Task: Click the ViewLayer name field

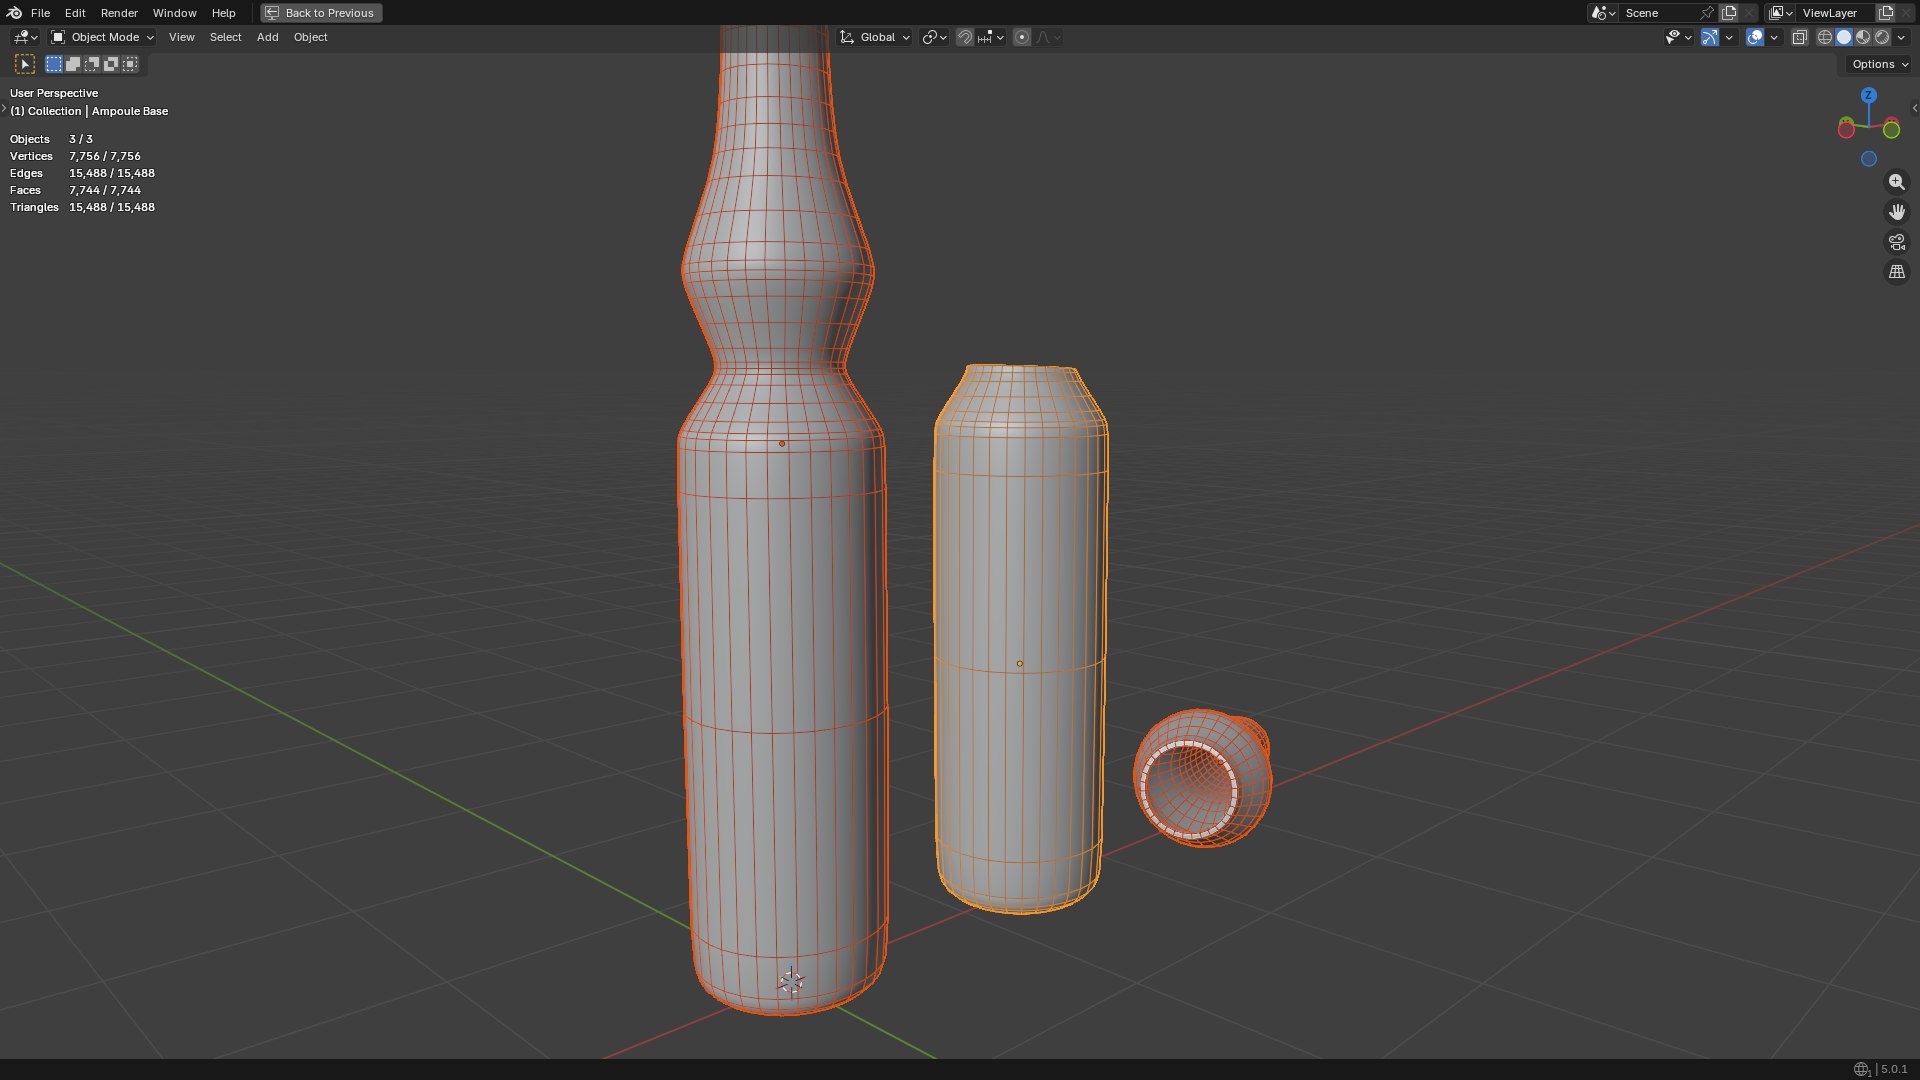Action: click(x=1835, y=13)
